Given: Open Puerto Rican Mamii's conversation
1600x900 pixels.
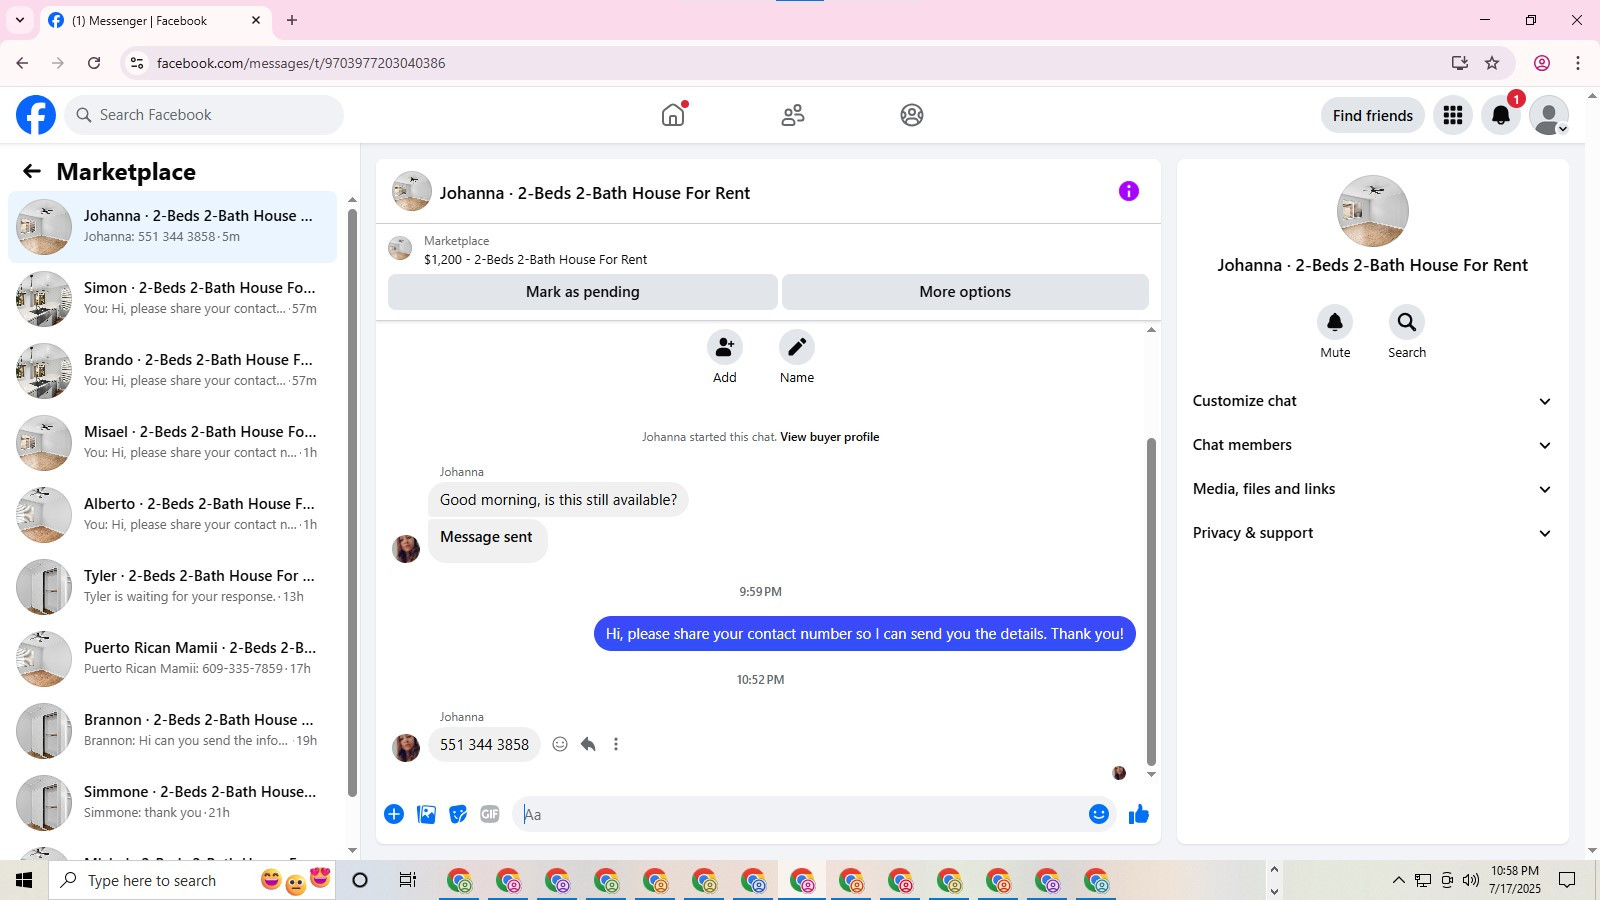Looking at the screenshot, I should coord(172,659).
